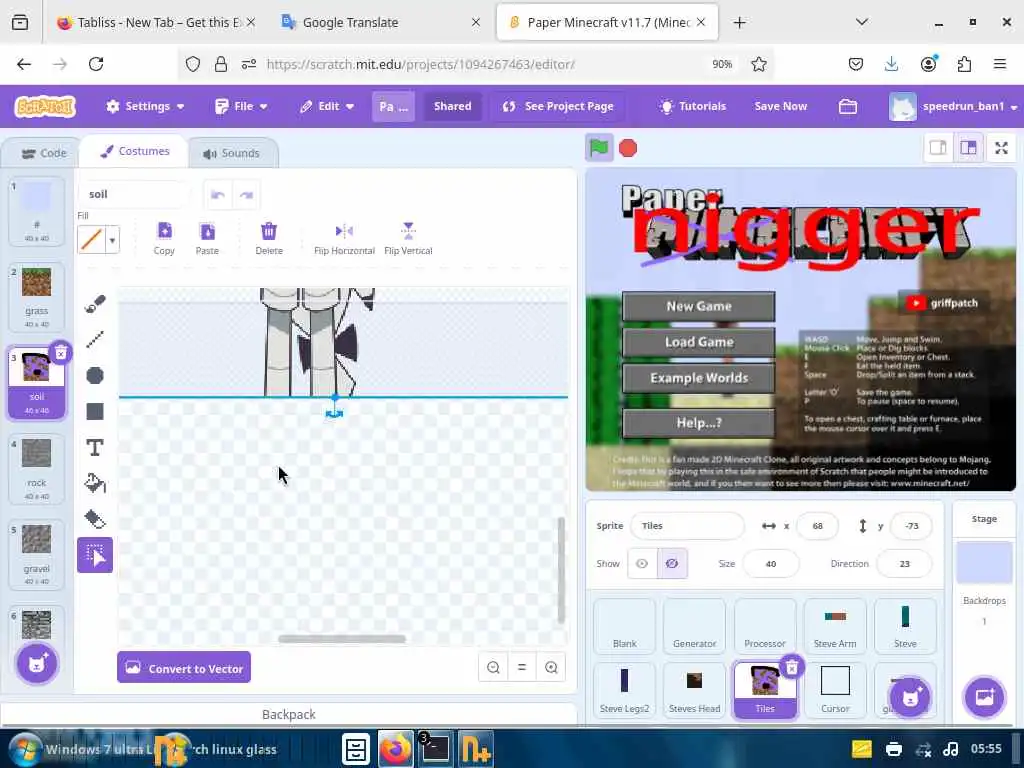Undo the last costume edit
This screenshot has height=768, width=1024.
218,195
